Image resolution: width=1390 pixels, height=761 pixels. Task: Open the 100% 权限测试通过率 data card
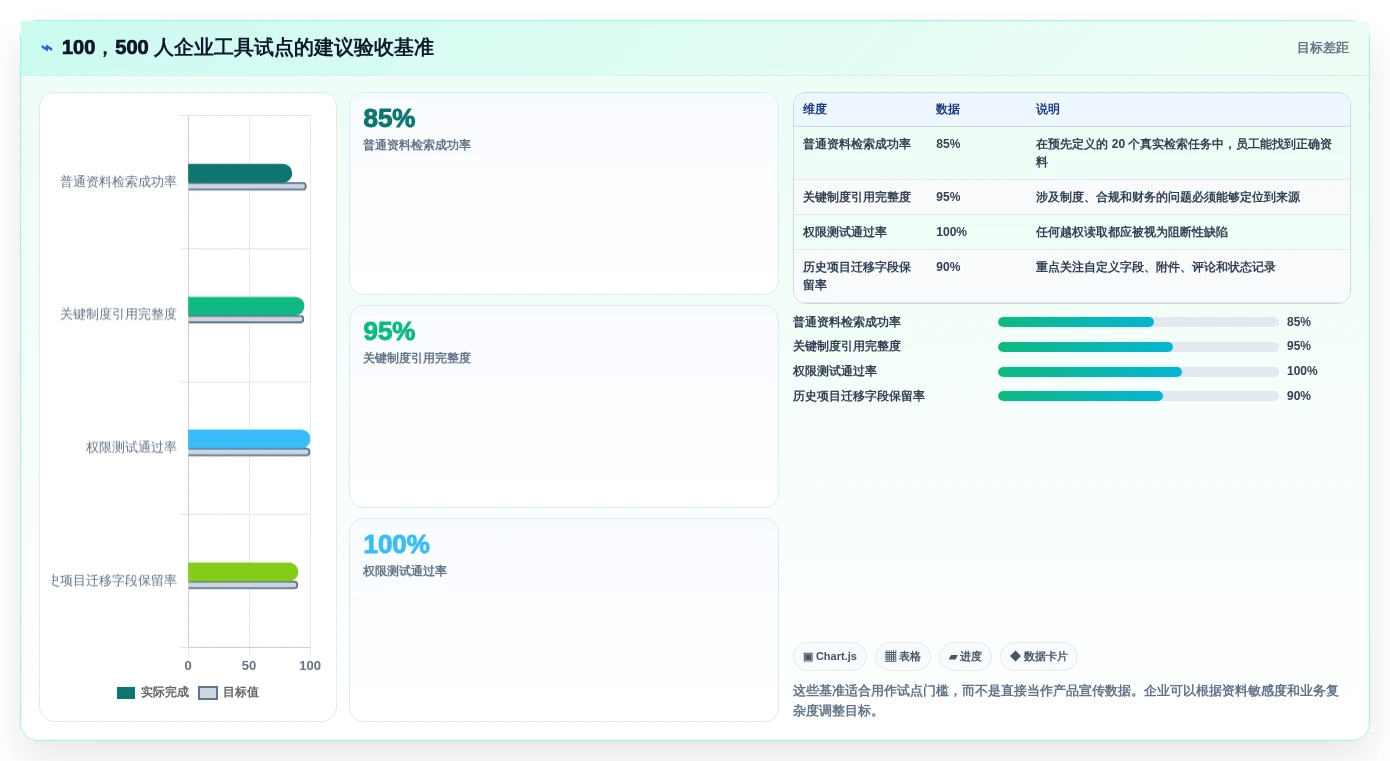pos(564,620)
